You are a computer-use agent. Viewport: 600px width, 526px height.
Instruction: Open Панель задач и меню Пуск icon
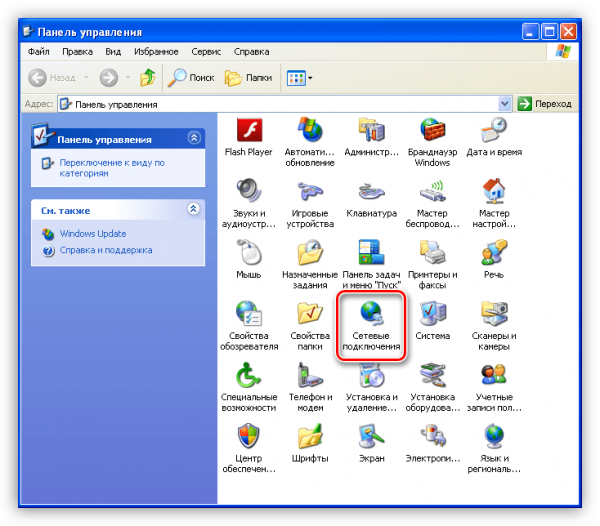coord(371,252)
